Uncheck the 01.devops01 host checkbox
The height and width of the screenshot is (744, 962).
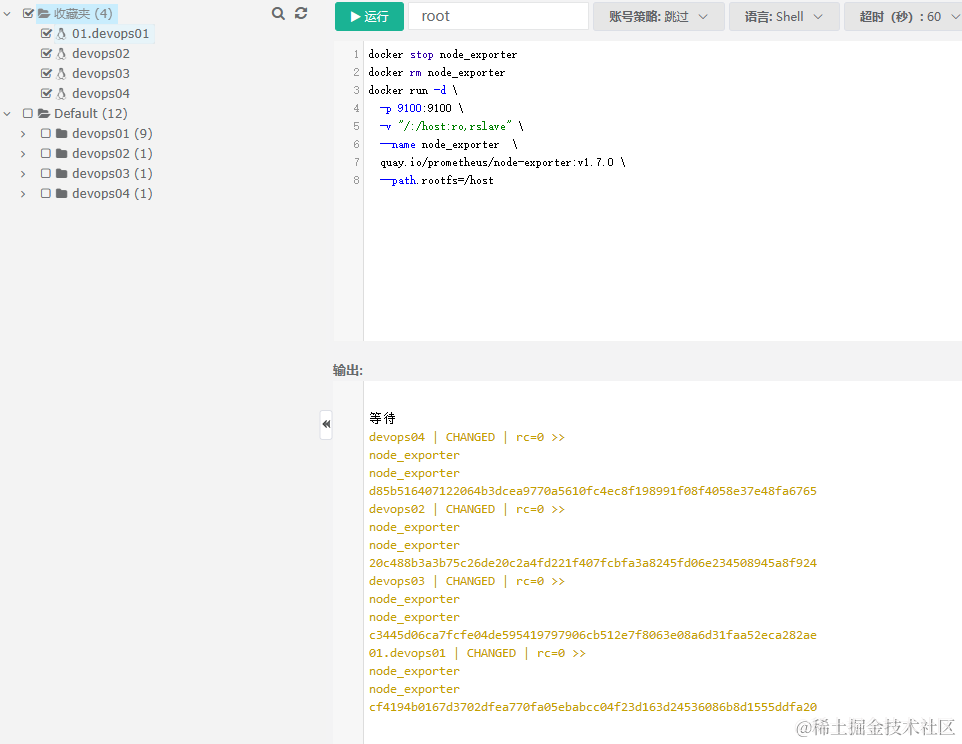[x=46, y=34]
